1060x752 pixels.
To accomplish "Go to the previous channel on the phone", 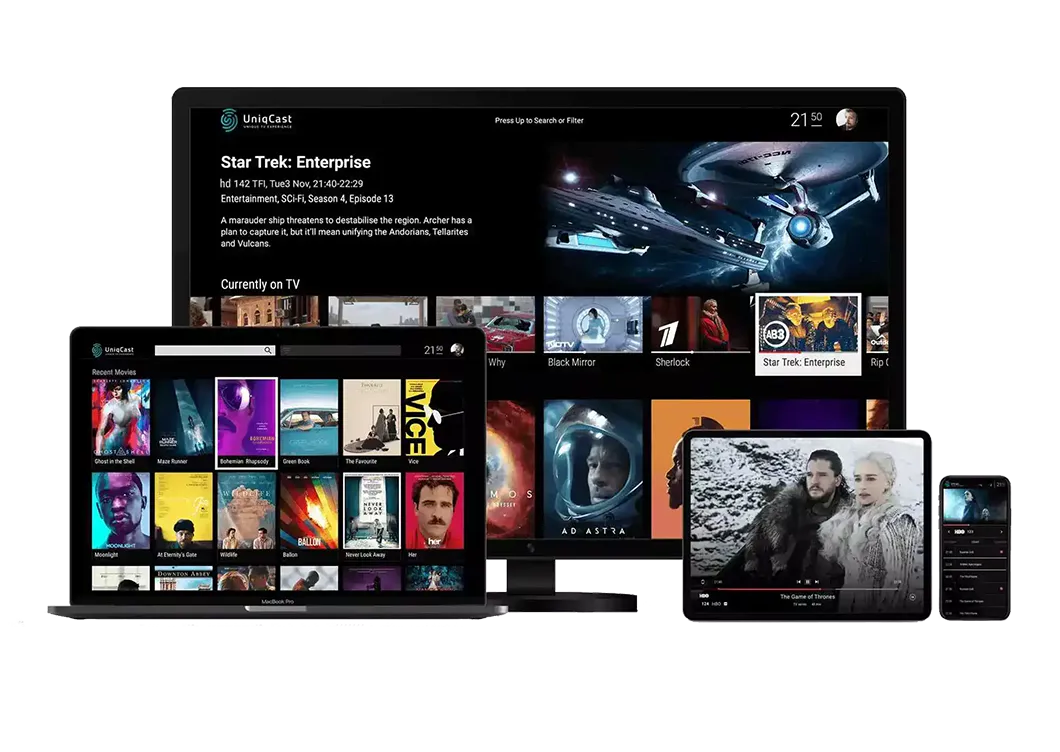I will point(949,532).
